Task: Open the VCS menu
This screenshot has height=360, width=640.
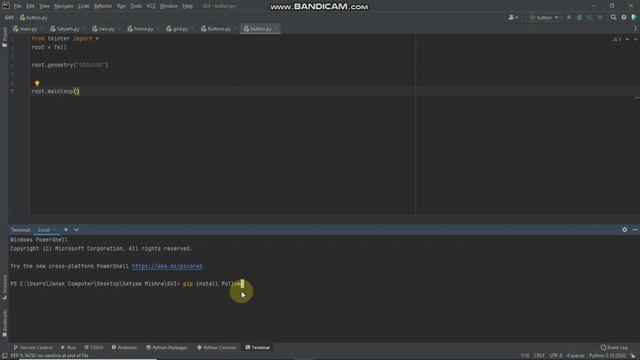Action: (151, 6)
